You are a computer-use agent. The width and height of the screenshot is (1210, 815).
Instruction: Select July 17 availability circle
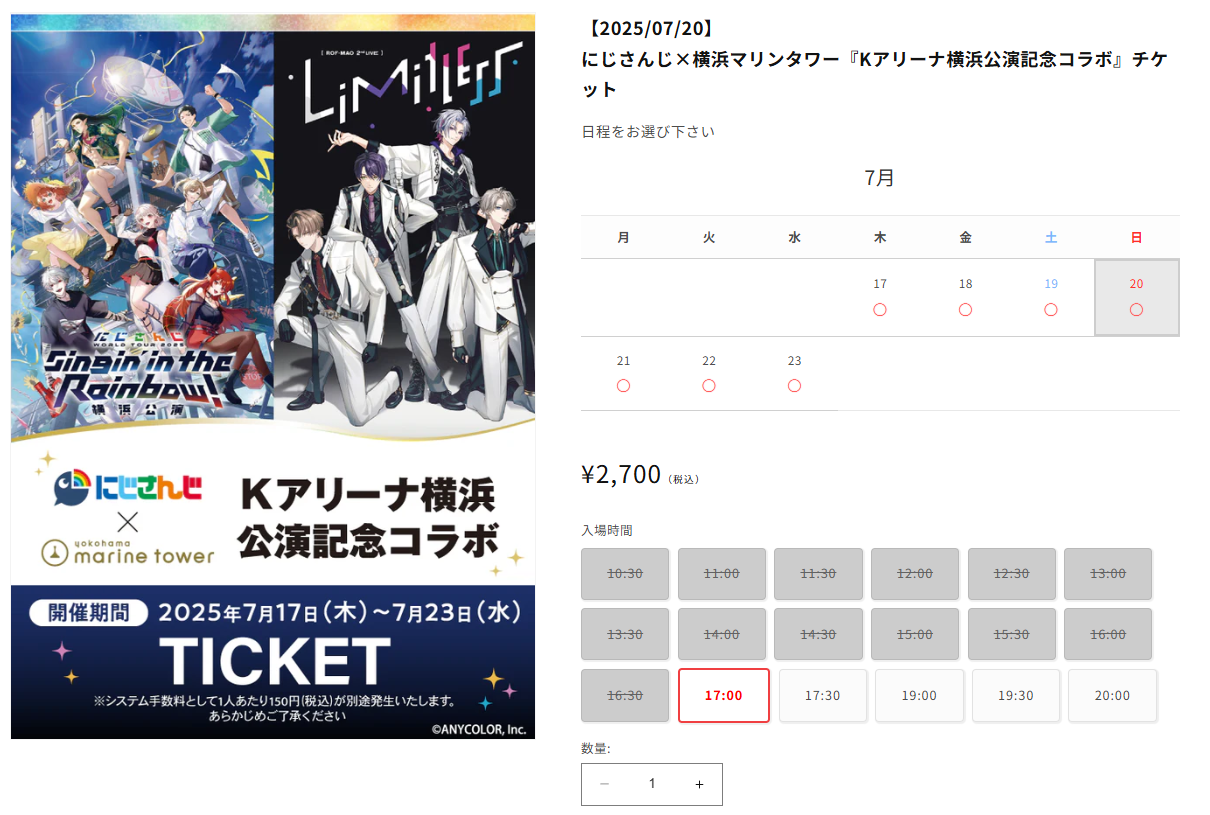click(x=880, y=310)
